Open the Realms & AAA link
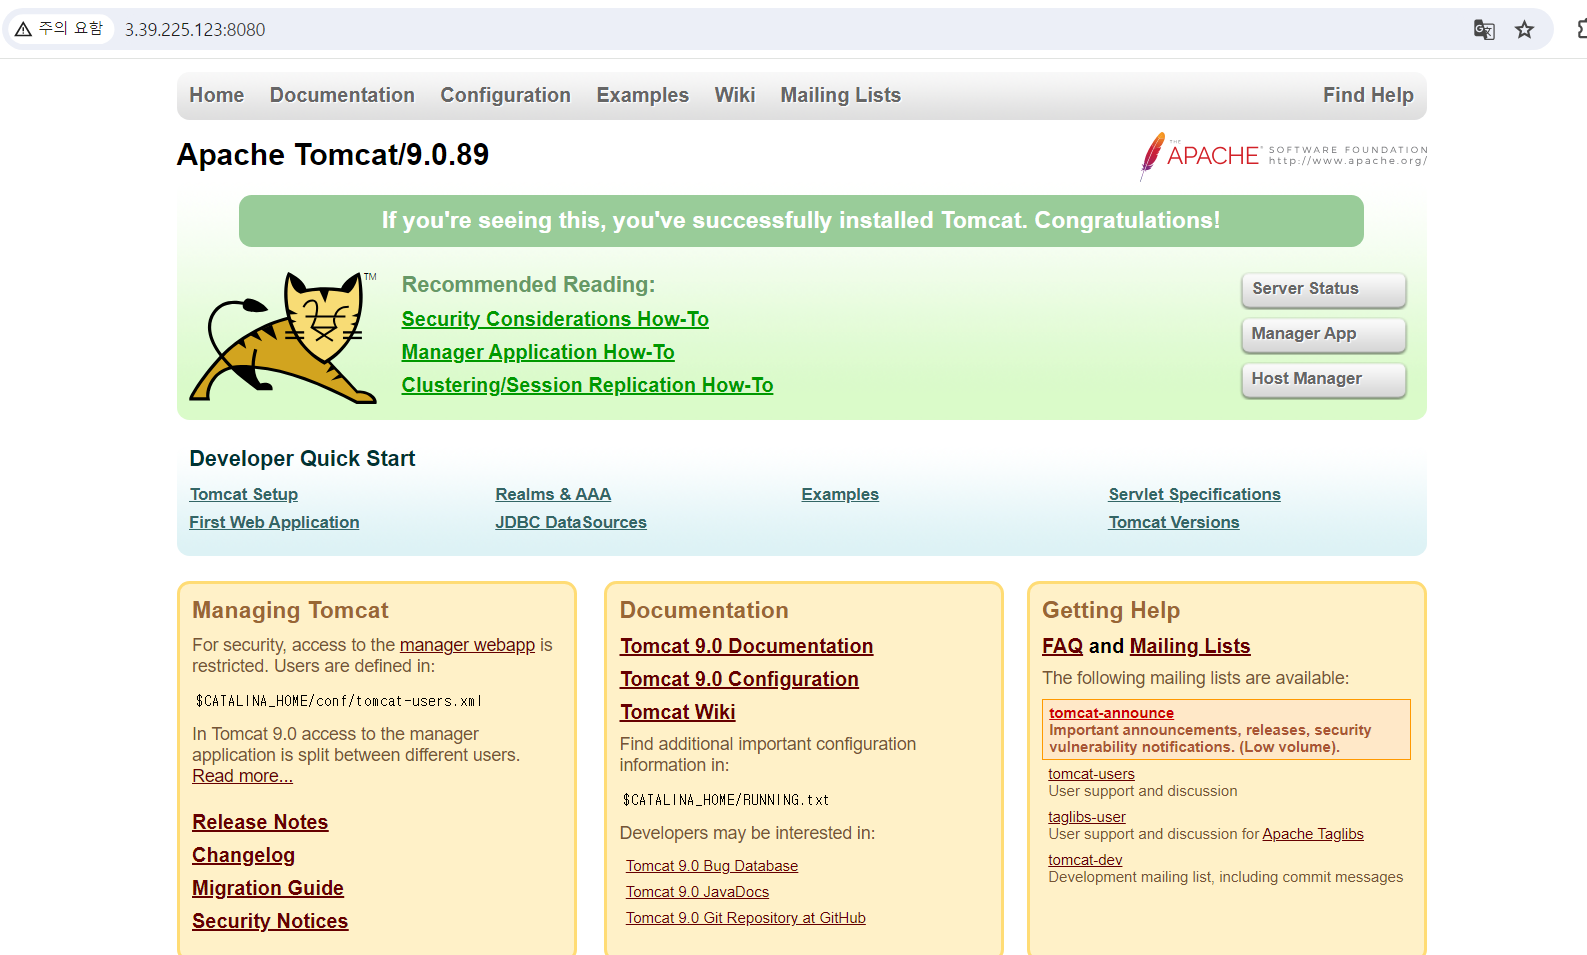This screenshot has height=955, width=1587. point(553,494)
